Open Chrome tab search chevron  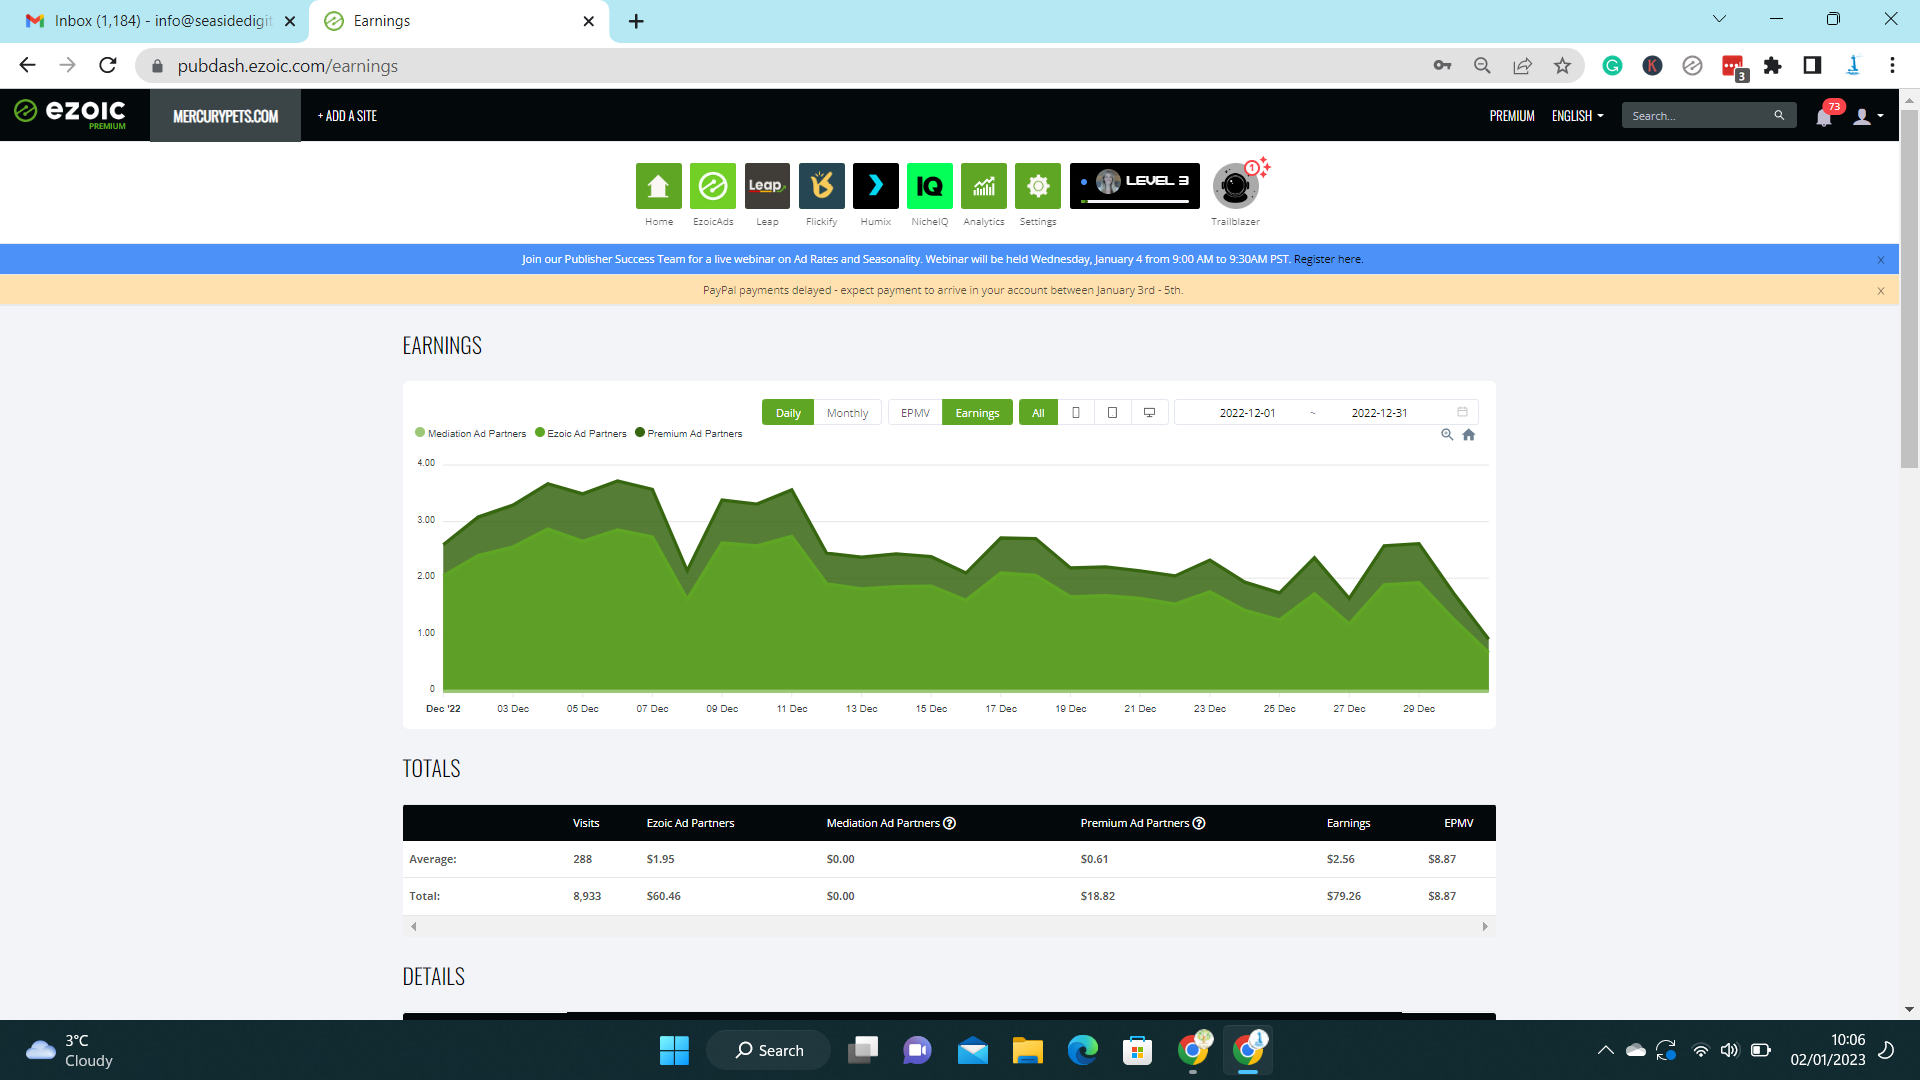pyautogui.click(x=1719, y=19)
